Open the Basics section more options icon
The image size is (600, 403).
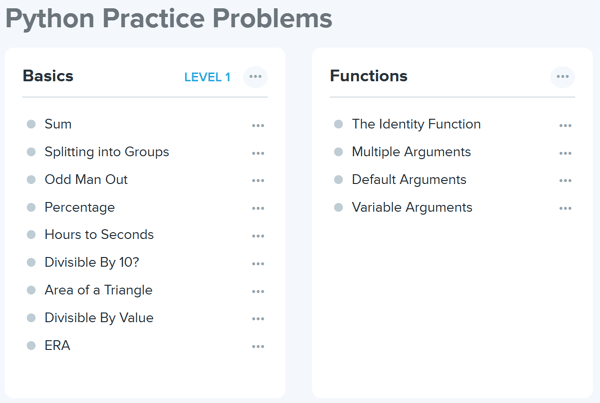click(x=255, y=77)
